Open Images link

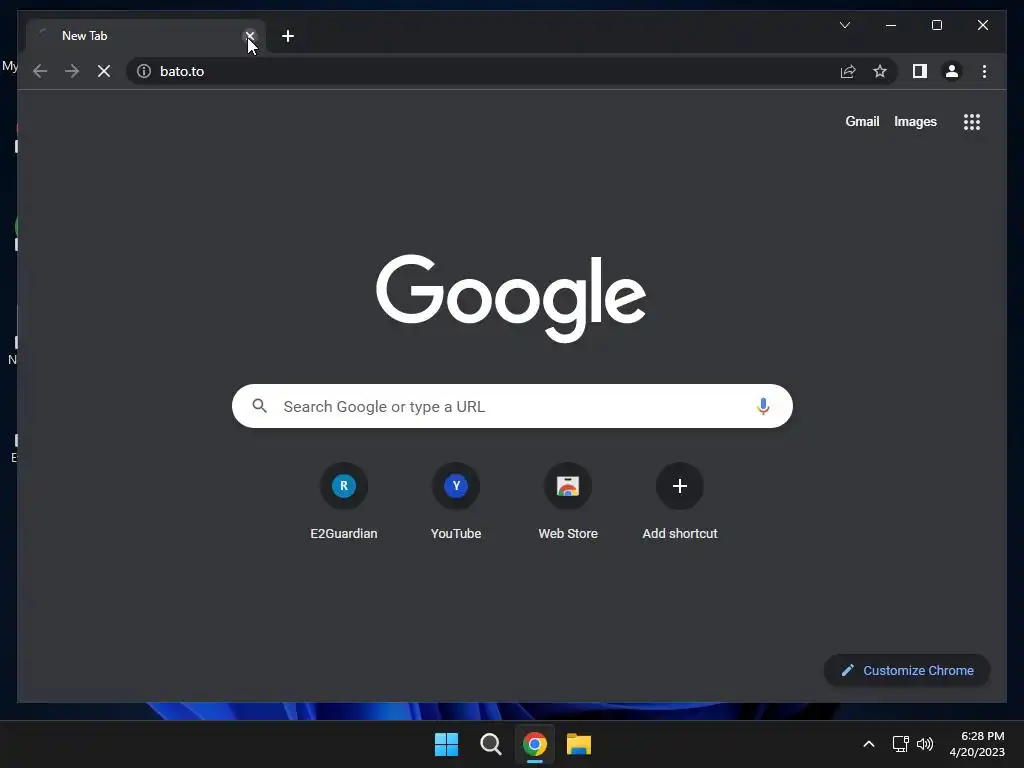(x=915, y=121)
